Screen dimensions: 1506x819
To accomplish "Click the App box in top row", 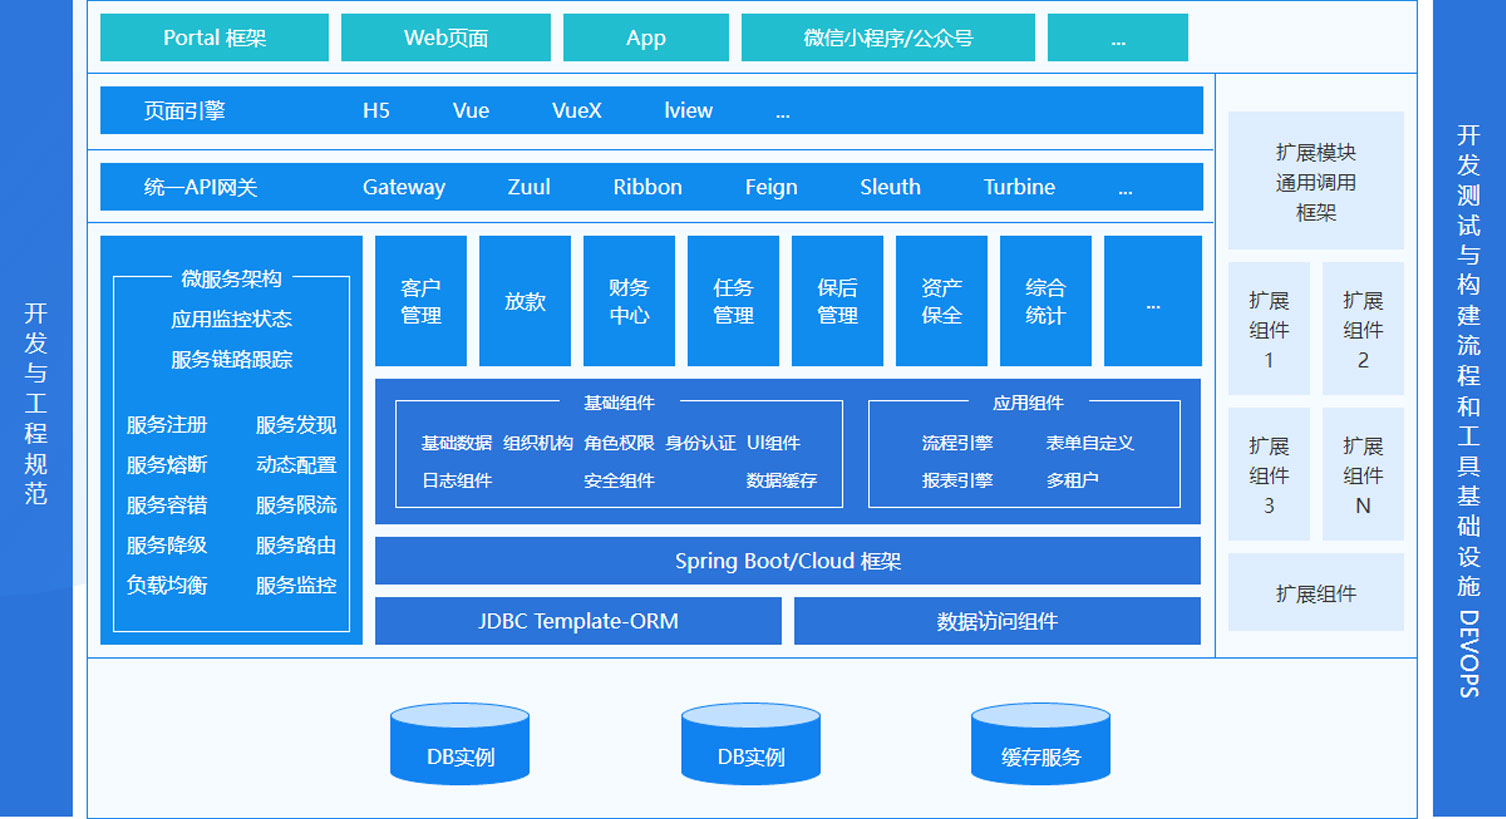I will pos(646,38).
